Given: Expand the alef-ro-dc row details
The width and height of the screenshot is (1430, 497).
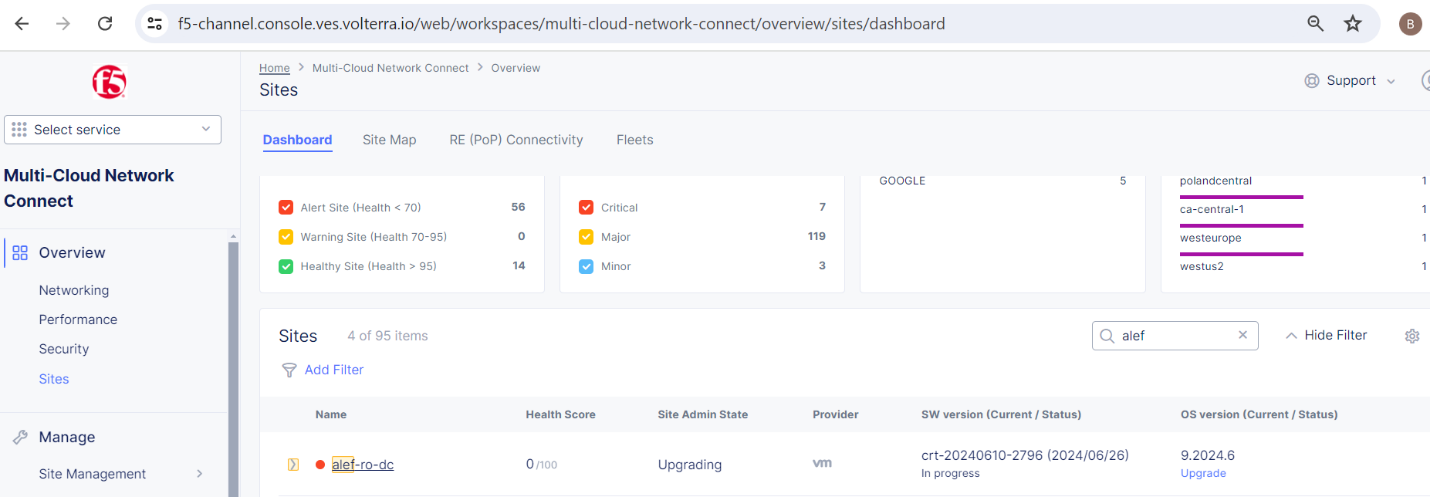Looking at the screenshot, I should [x=294, y=464].
